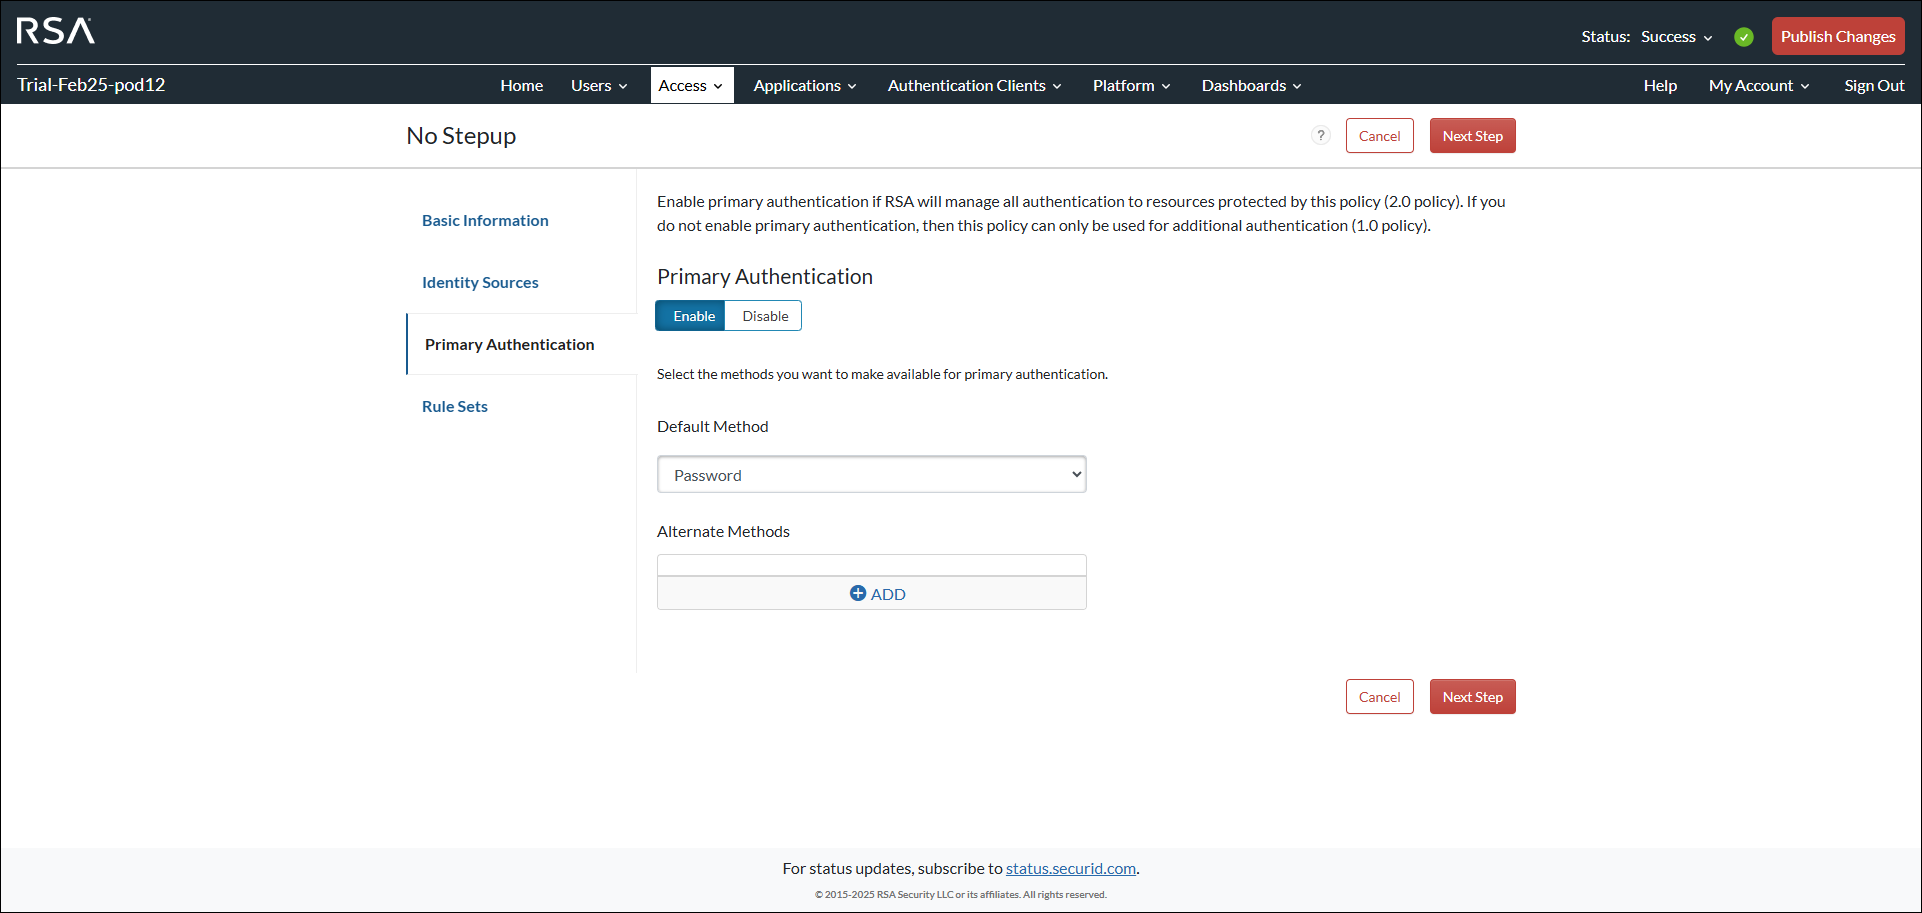This screenshot has width=1922, height=913.
Task: Open the Default Method dropdown
Action: coord(870,474)
